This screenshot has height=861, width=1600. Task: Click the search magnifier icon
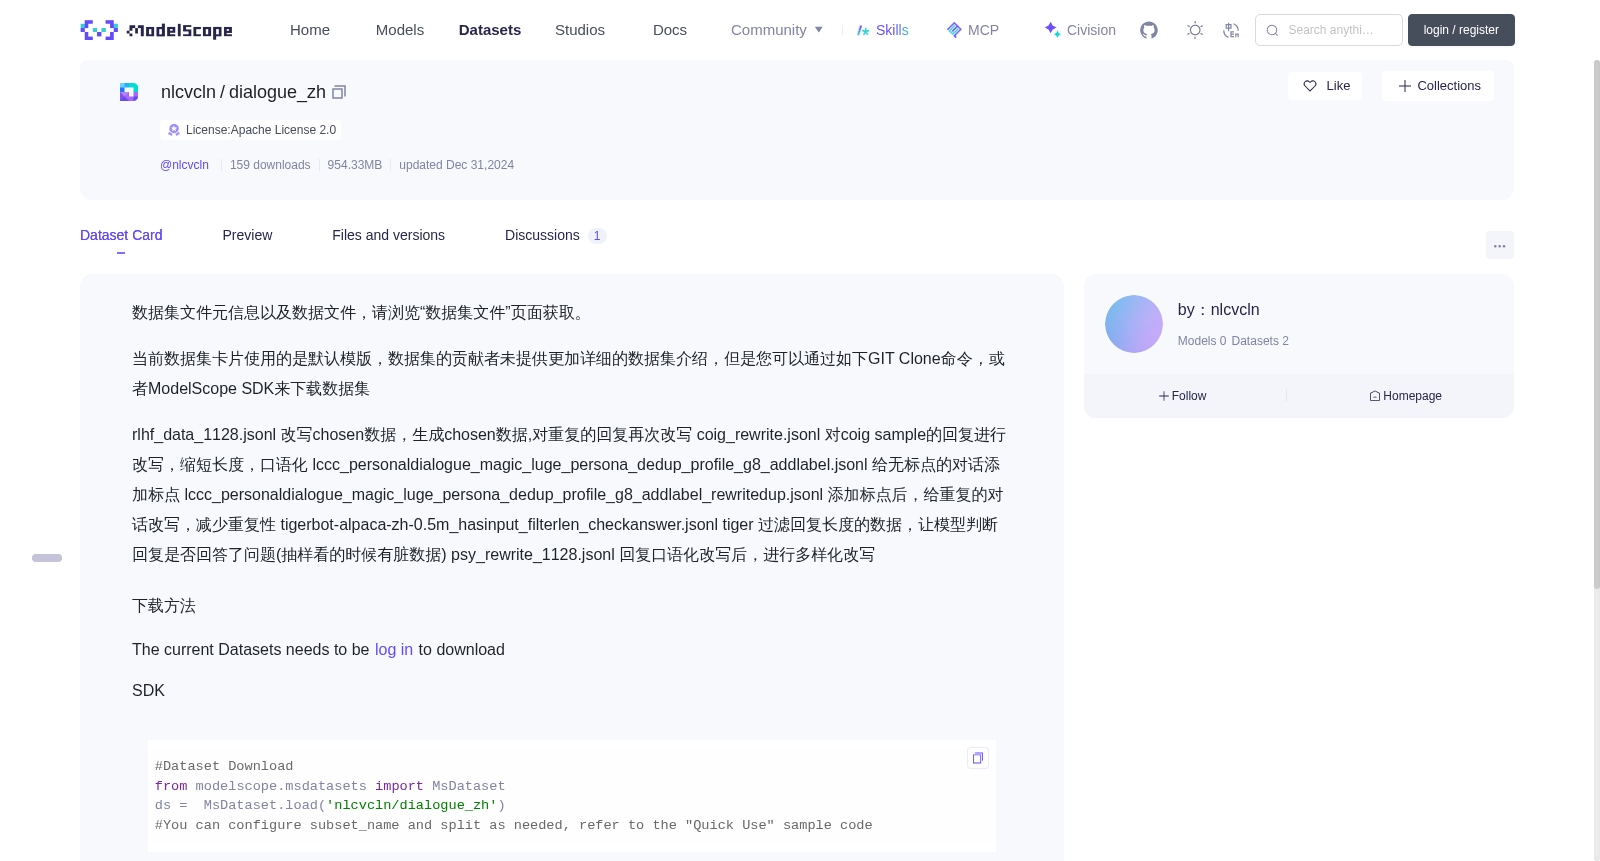(1272, 30)
